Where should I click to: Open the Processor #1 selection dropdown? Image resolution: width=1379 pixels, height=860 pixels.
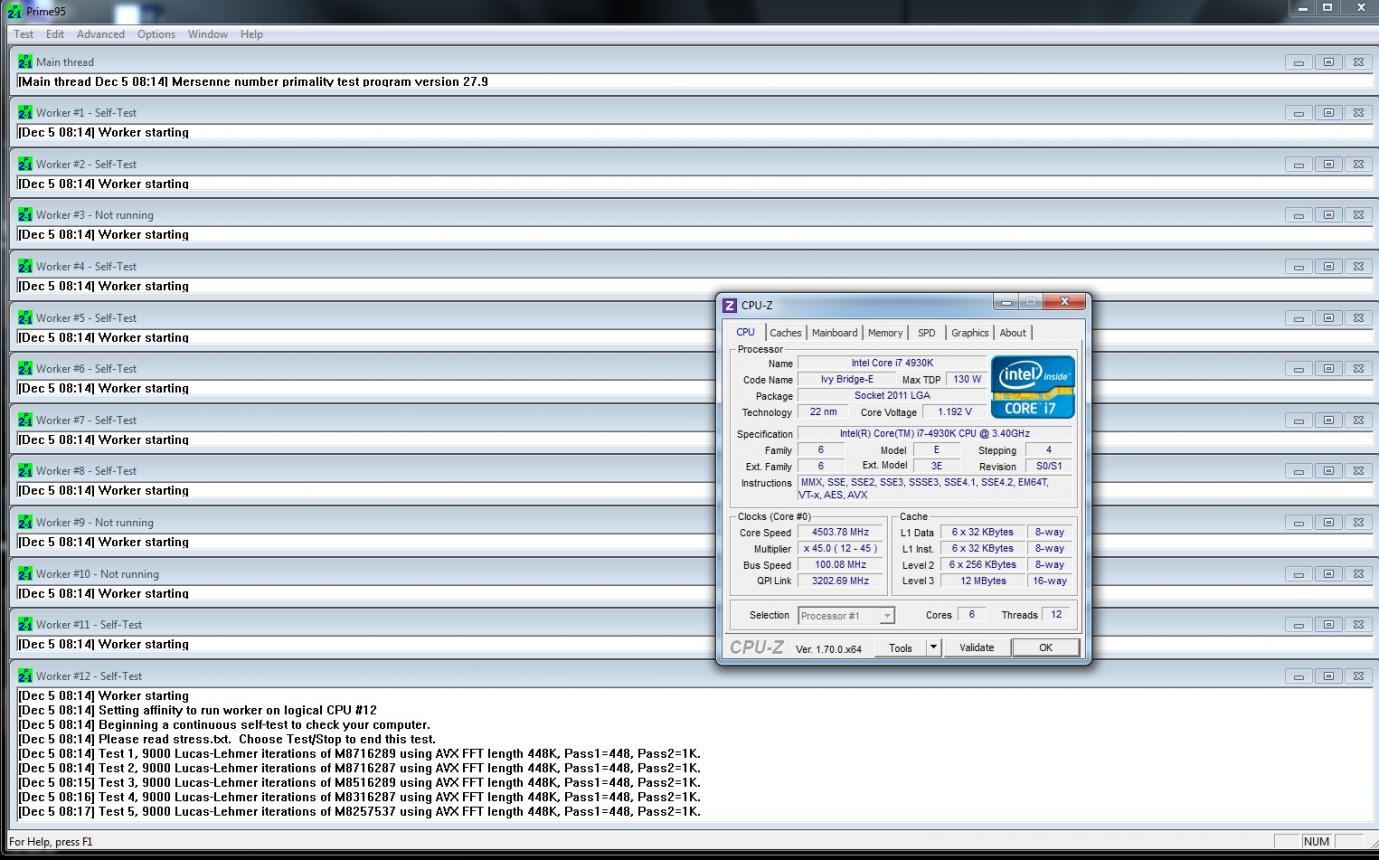pos(846,615)
